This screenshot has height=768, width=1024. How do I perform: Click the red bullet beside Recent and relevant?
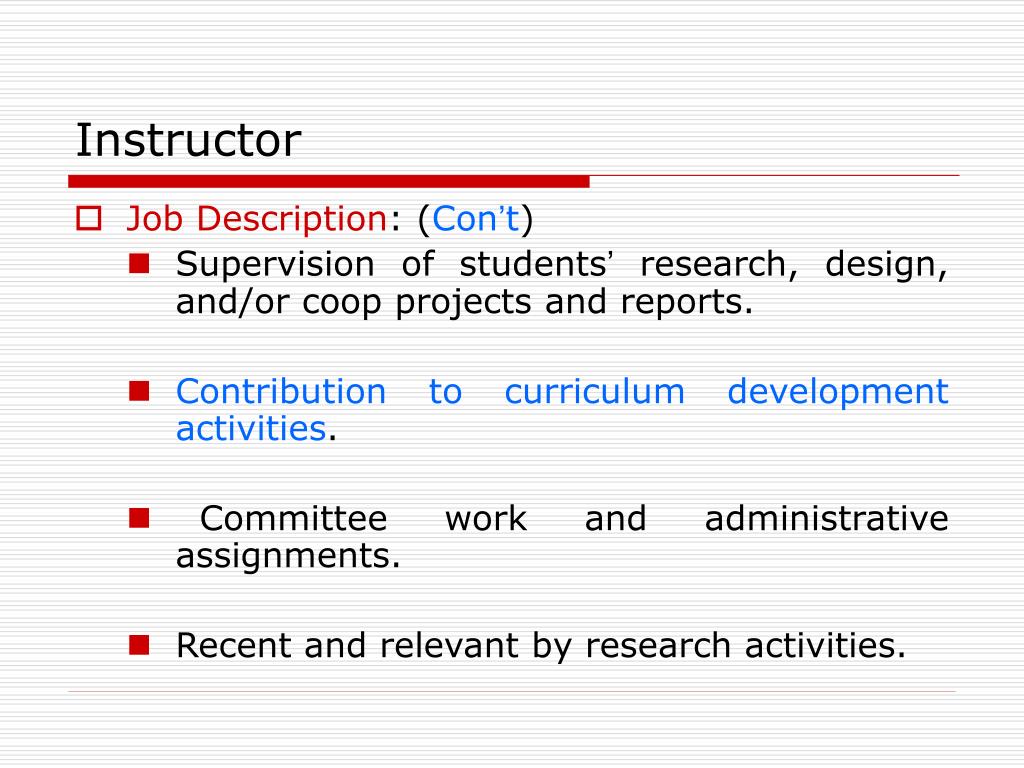click(139, 645)
